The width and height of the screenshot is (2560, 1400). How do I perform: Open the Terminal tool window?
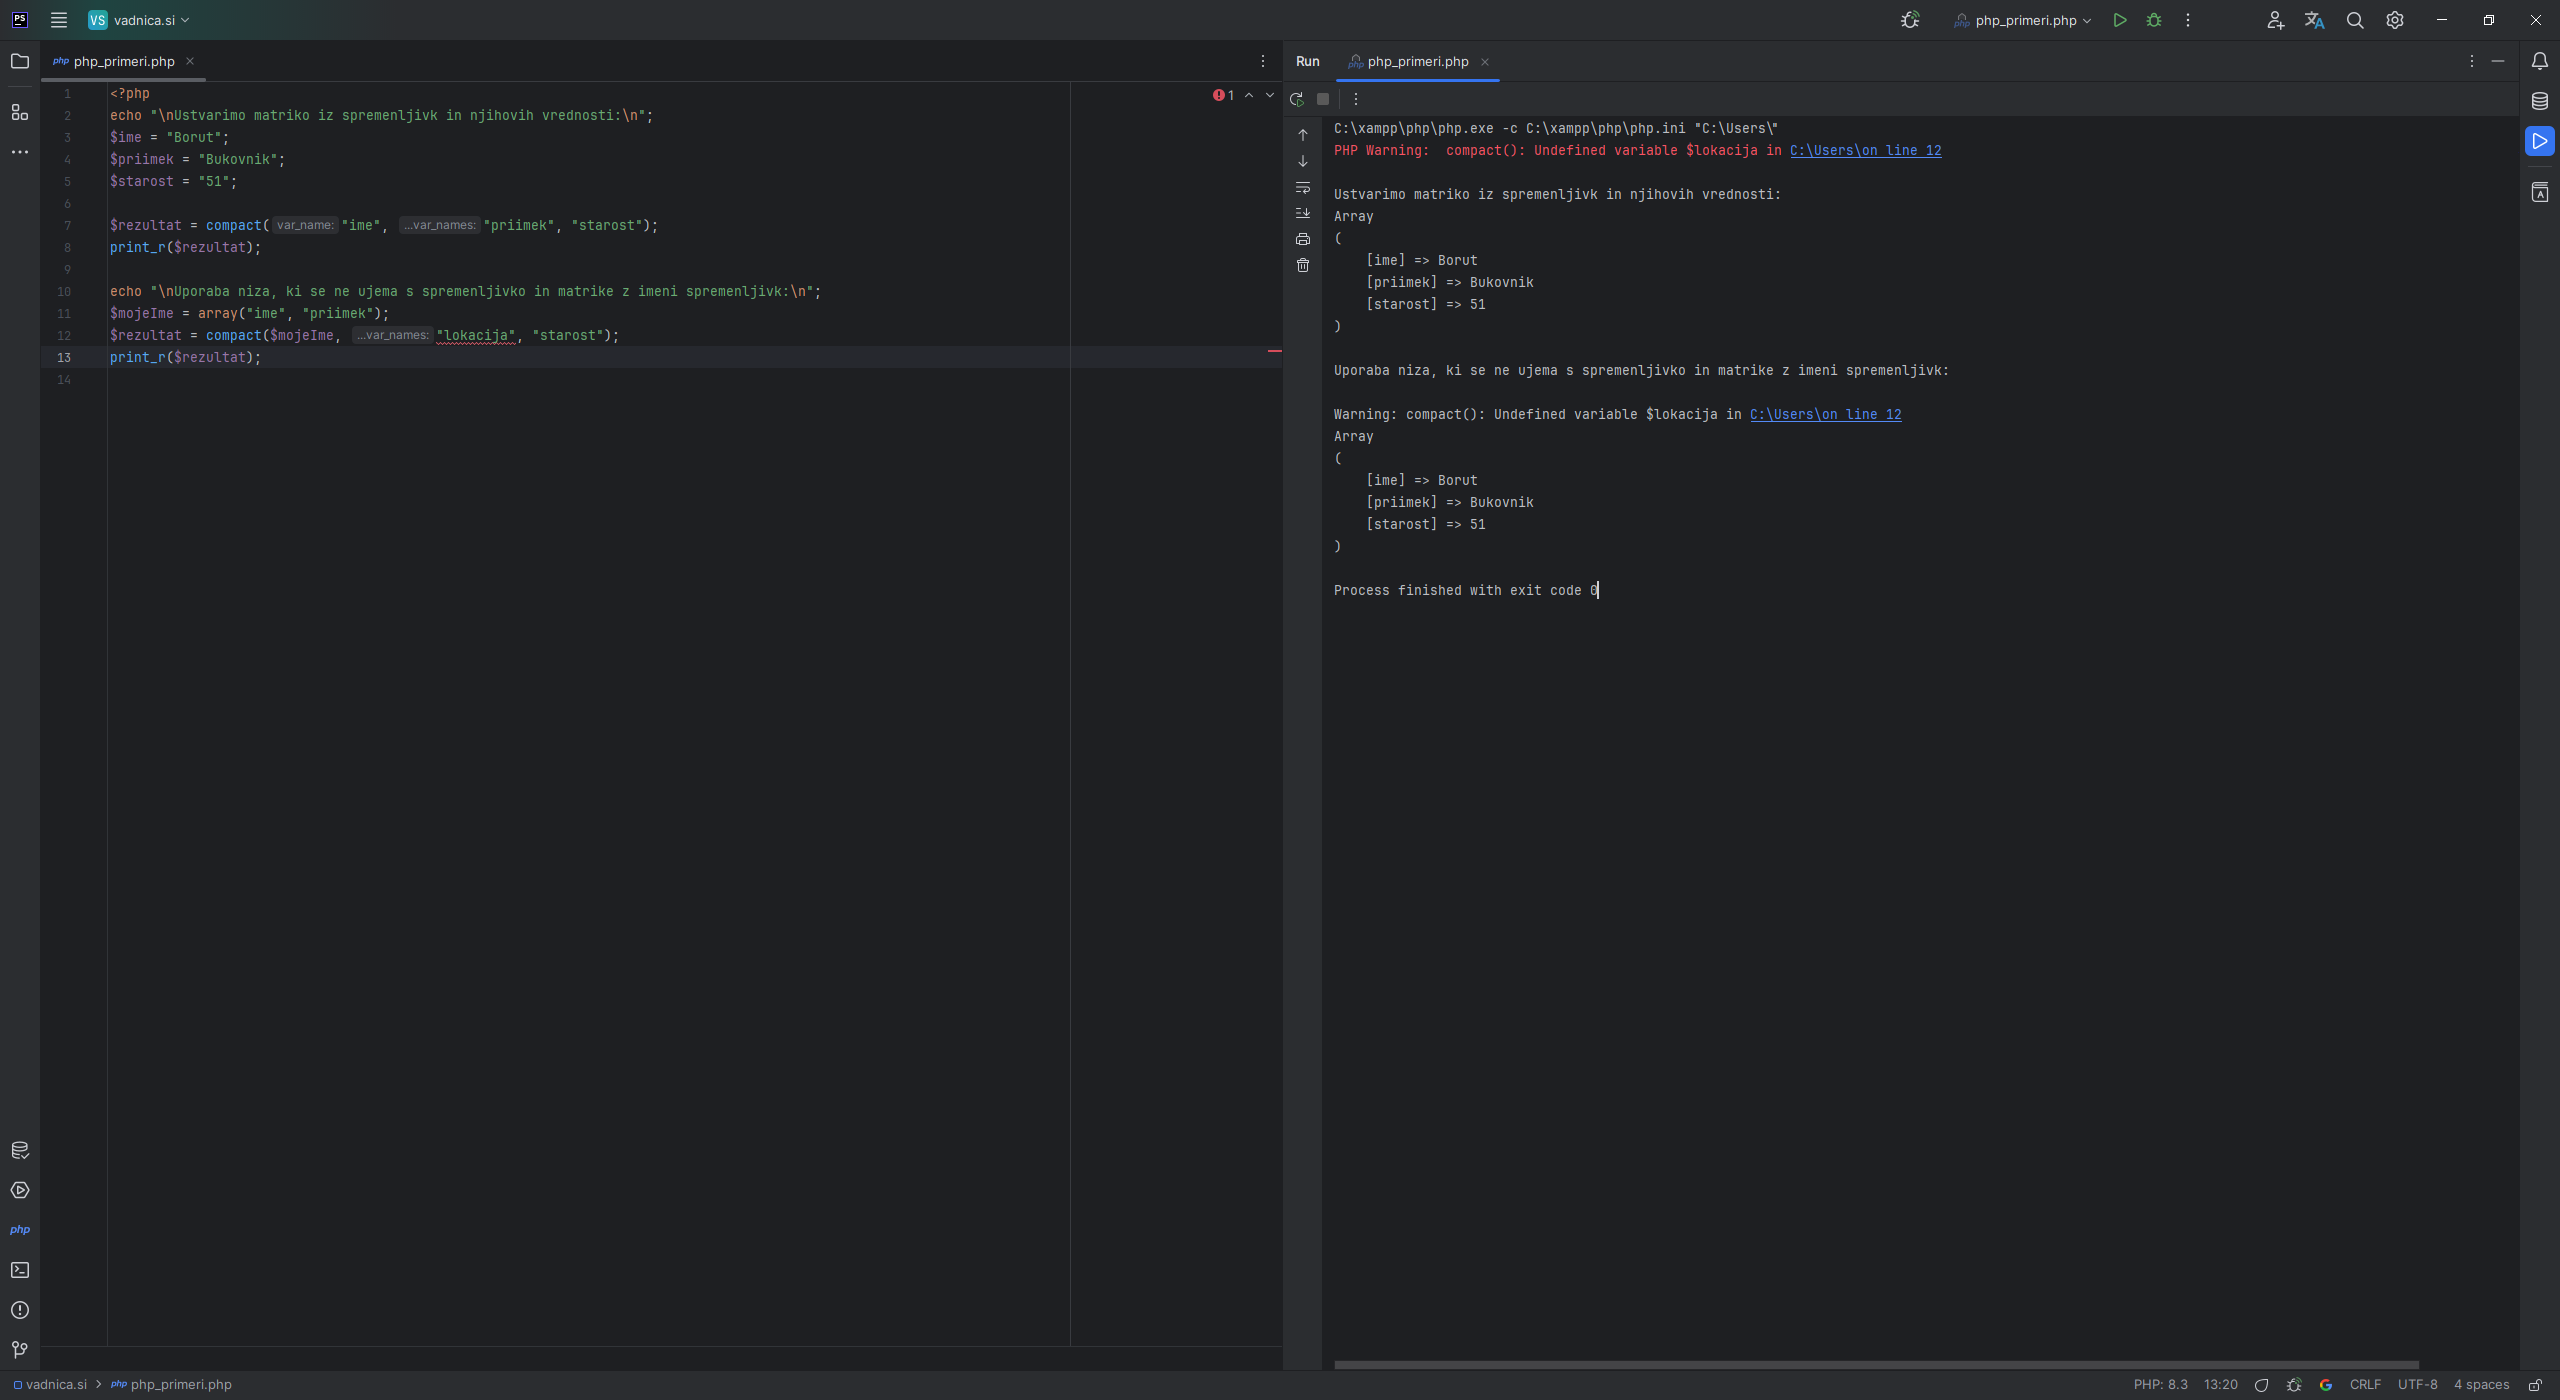pyautogui.click(x=20, y=1270)
